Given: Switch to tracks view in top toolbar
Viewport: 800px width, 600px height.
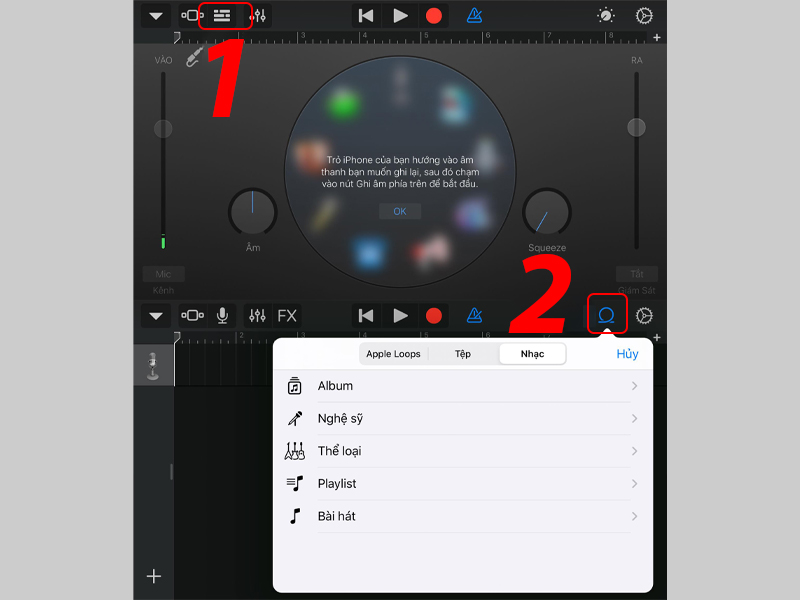Looking at the screenshot, I should pos(222,16).
